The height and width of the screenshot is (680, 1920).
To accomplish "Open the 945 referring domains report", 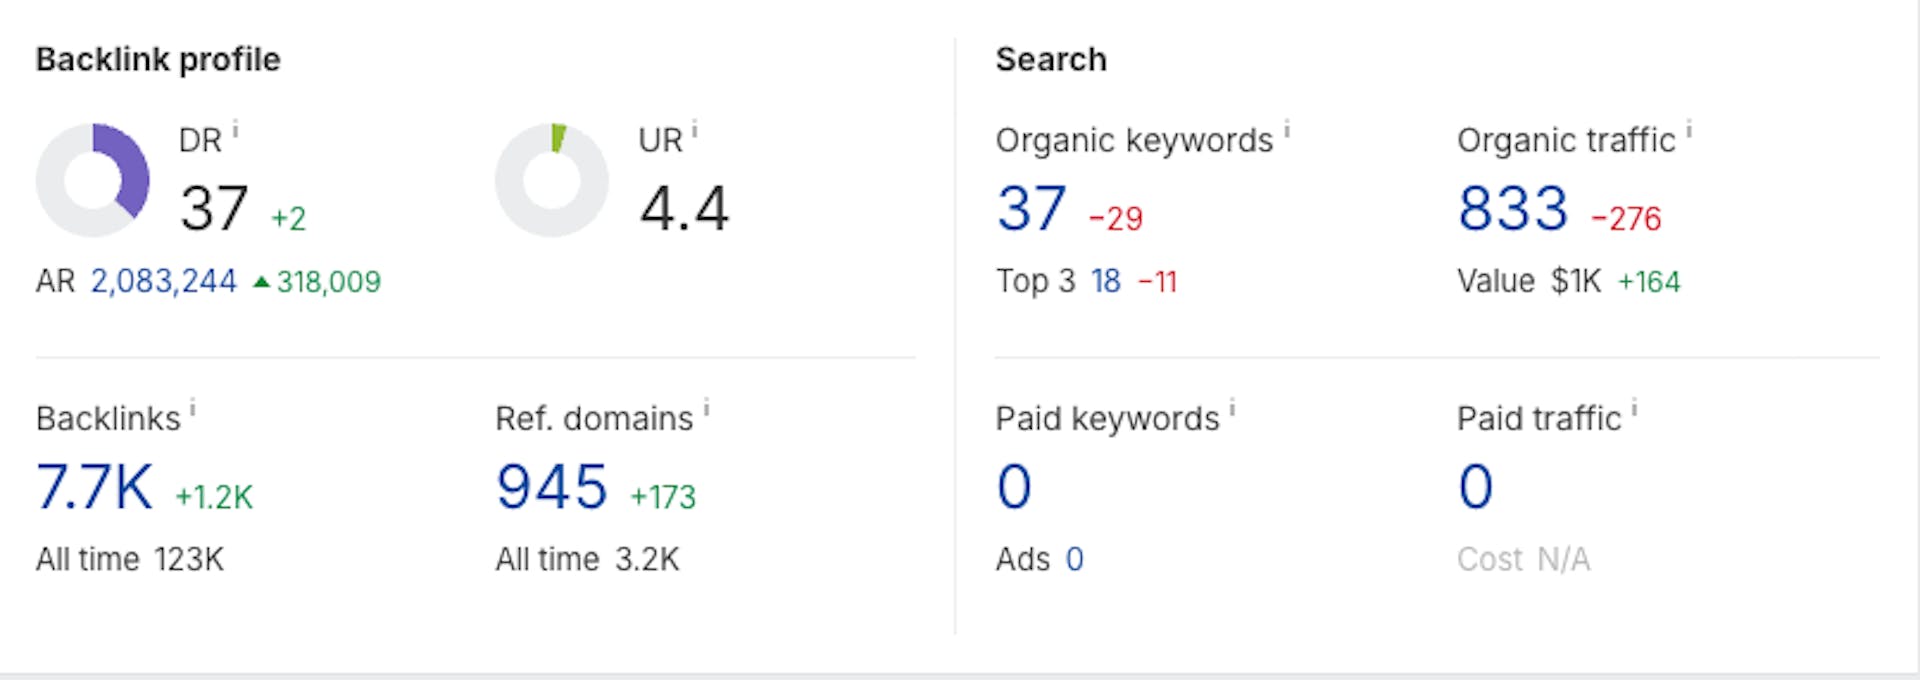I will (x=552, y=487).
